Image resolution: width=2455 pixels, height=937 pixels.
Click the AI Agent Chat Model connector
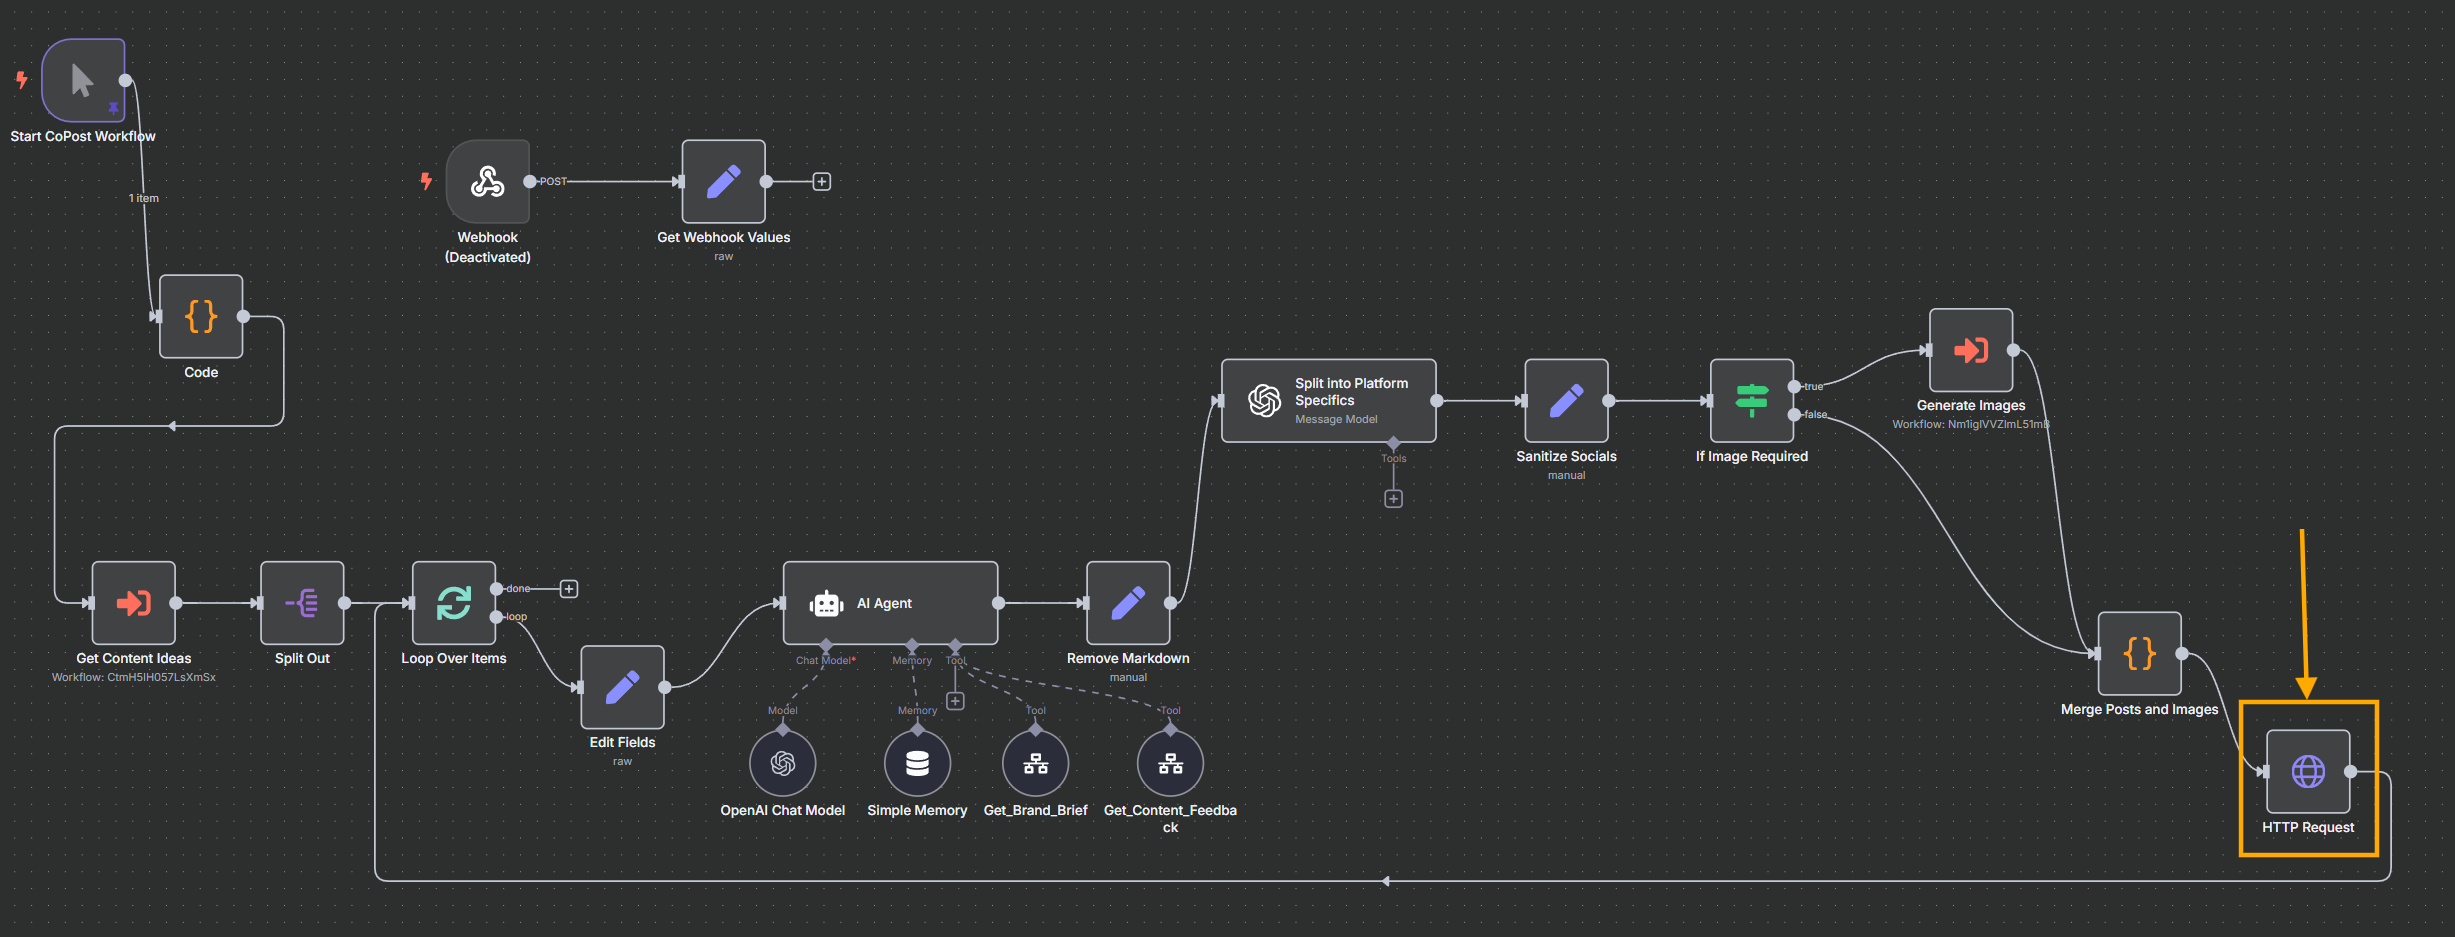(826, 645)
